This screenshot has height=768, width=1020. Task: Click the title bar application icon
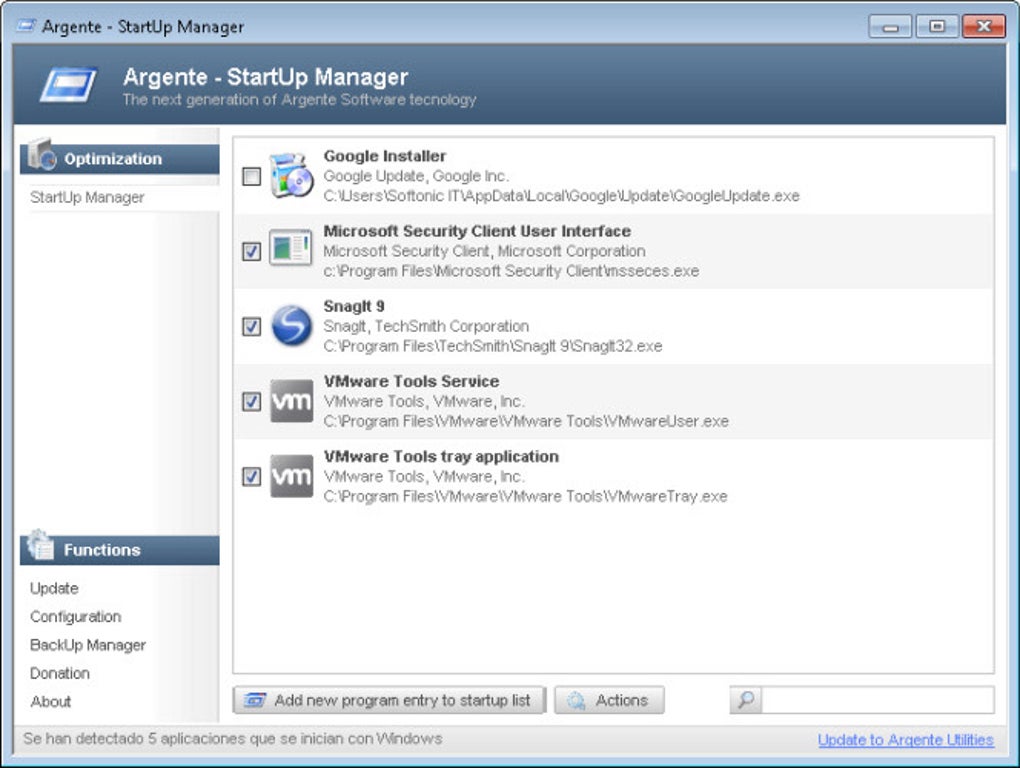click(x=26, y=26)
